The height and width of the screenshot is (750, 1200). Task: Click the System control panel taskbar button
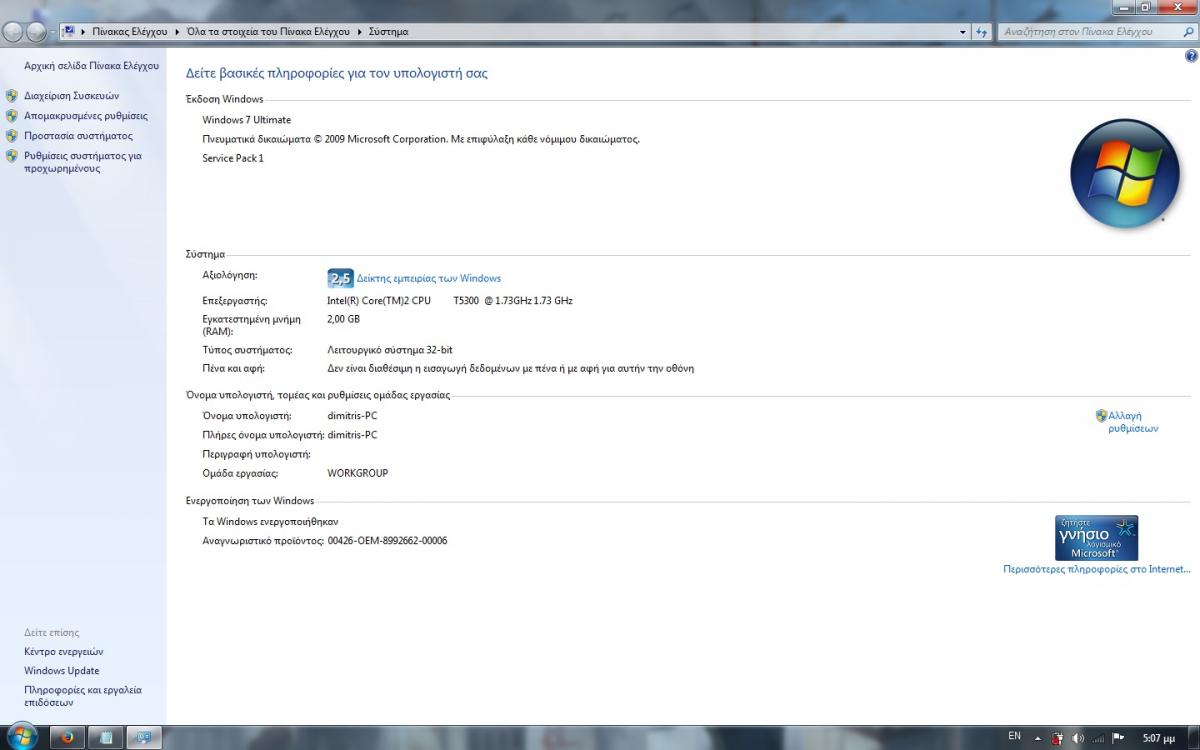[144, 737]
